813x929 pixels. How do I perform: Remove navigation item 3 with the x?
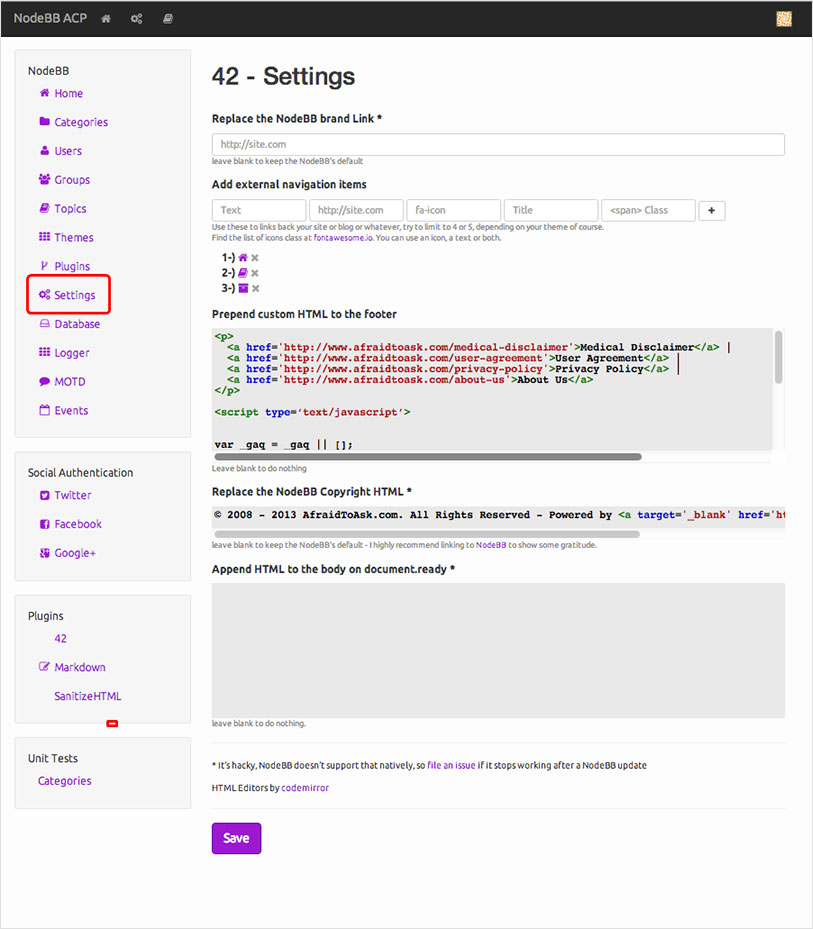pos(256,288)
